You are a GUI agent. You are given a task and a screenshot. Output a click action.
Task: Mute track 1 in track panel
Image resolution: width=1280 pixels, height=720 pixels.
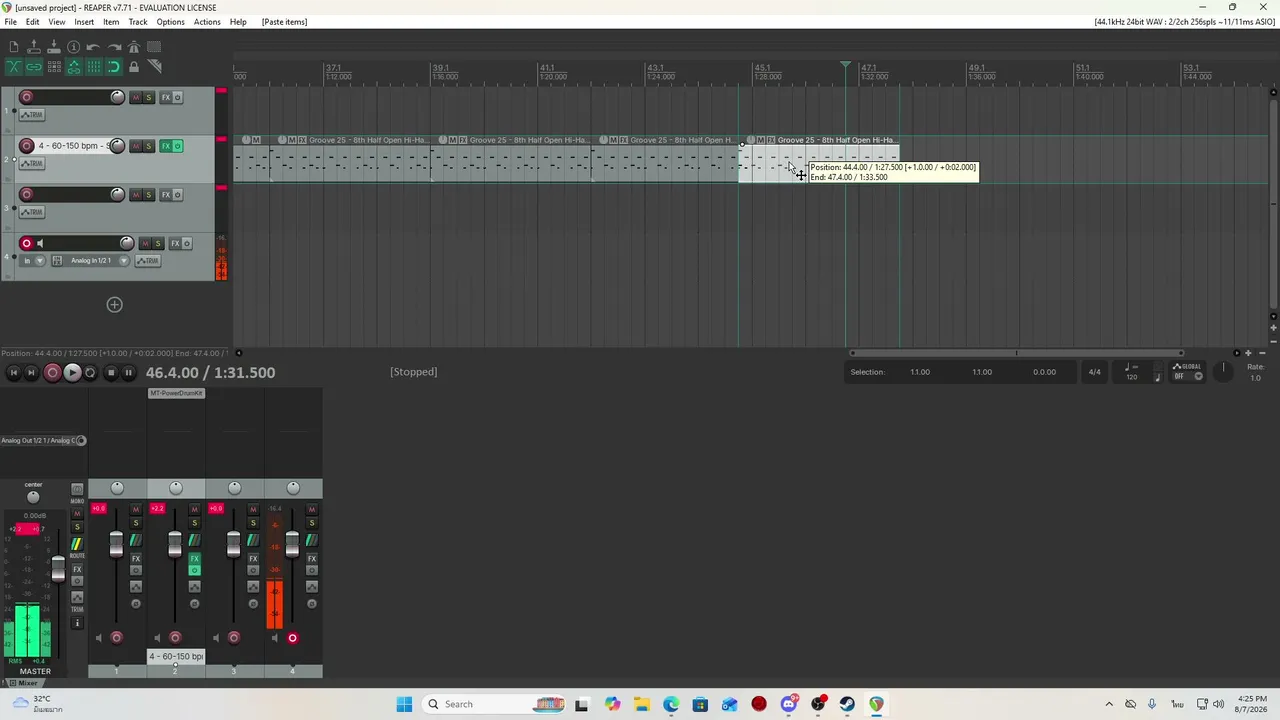pos(135,97)
